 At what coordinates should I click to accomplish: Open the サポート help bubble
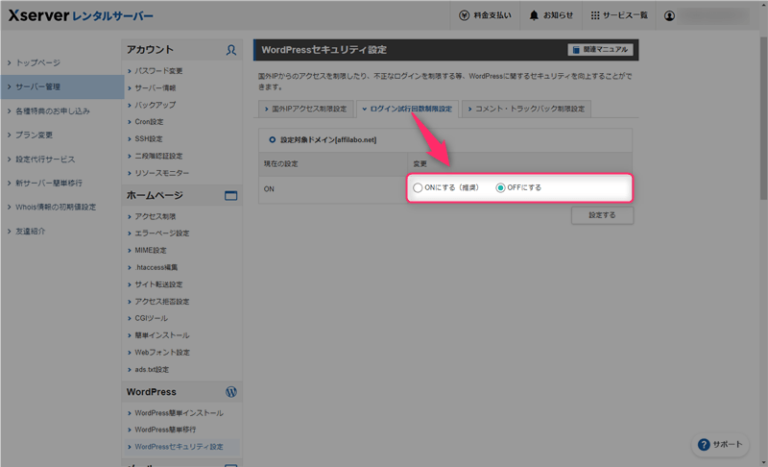pos(720,444)
